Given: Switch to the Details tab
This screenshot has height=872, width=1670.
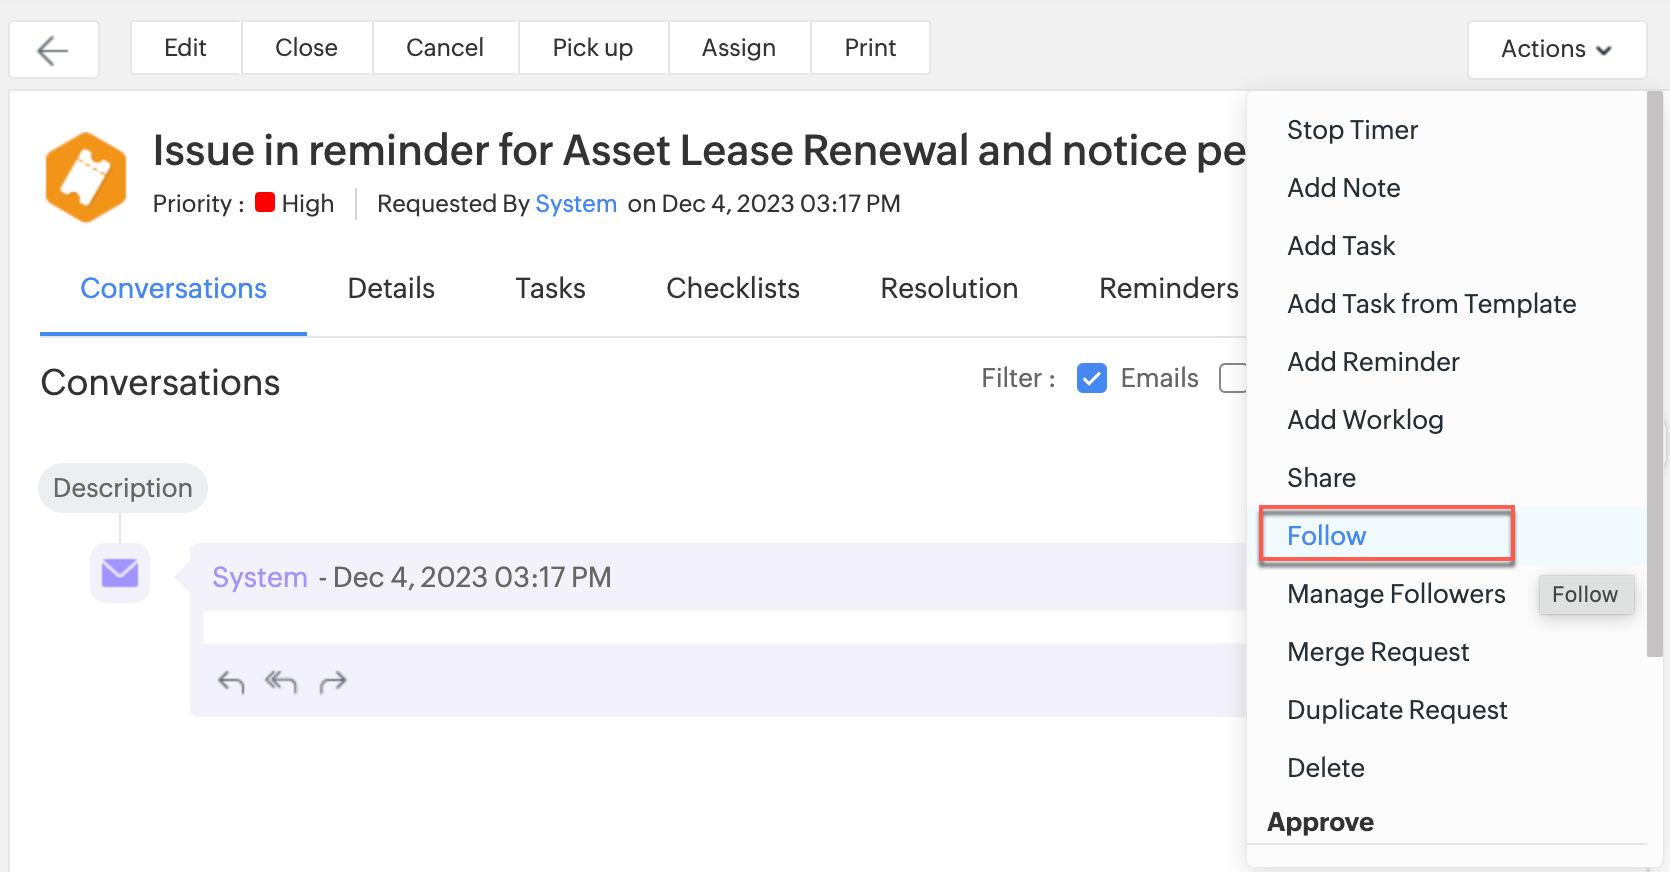Looking at the screenshot, I should [391, 289].
